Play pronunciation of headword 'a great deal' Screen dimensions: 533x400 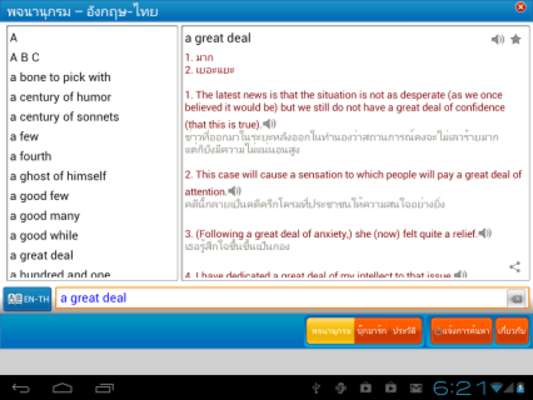(x=498, y=39)
